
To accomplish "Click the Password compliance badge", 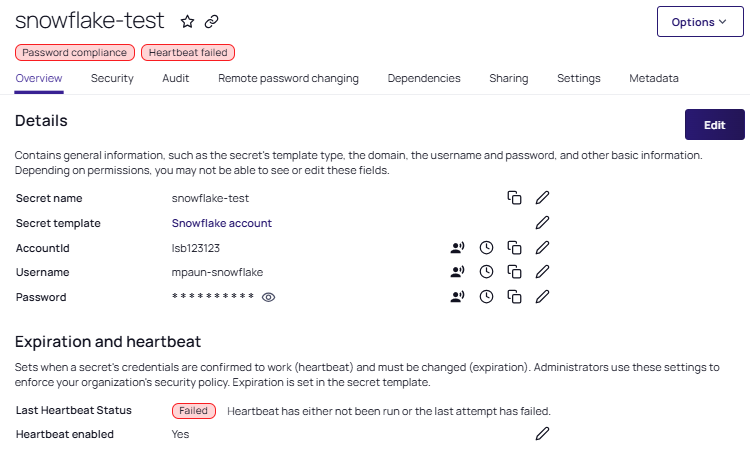I will 75,52.
